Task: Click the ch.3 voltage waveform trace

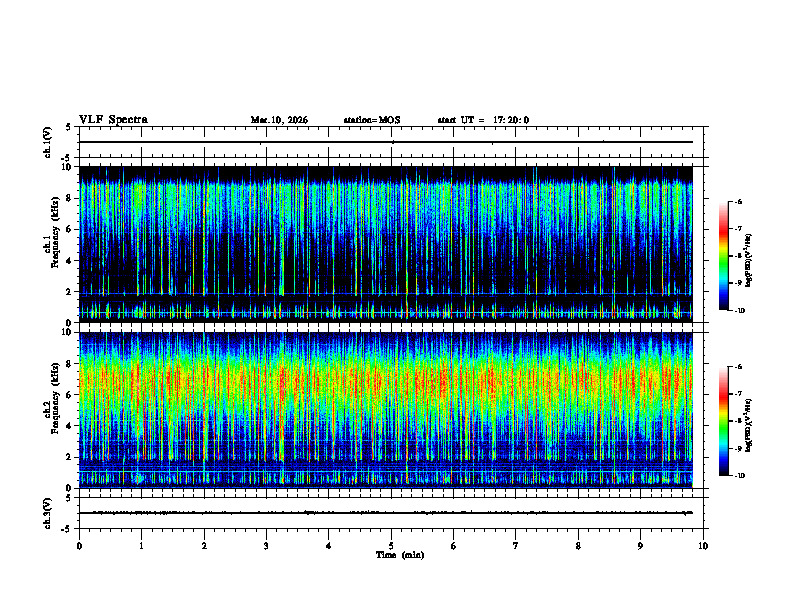Action: coord(386,513)
